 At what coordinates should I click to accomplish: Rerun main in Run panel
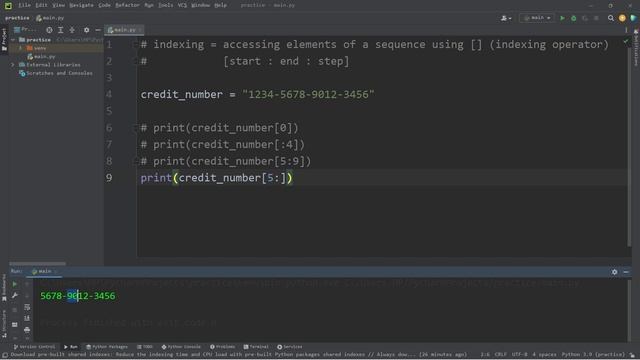[15, 284]
